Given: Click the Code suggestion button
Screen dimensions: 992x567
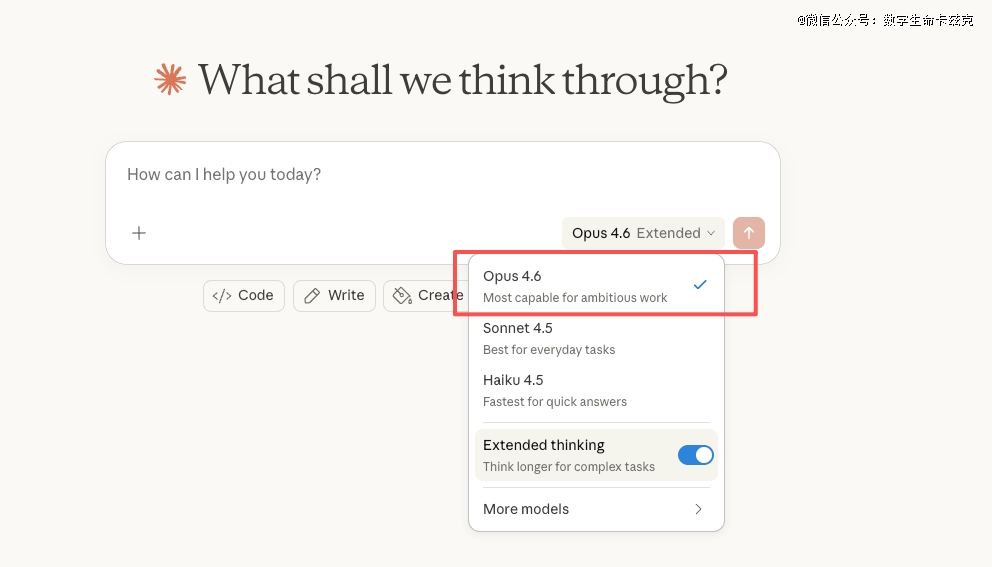Looking at the screenshot, I should click(244, 296).
